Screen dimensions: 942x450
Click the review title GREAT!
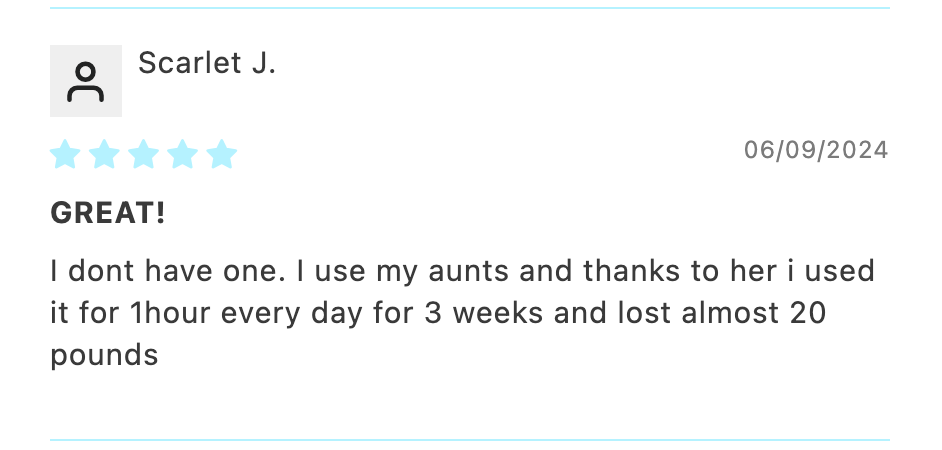pos(108,213)
